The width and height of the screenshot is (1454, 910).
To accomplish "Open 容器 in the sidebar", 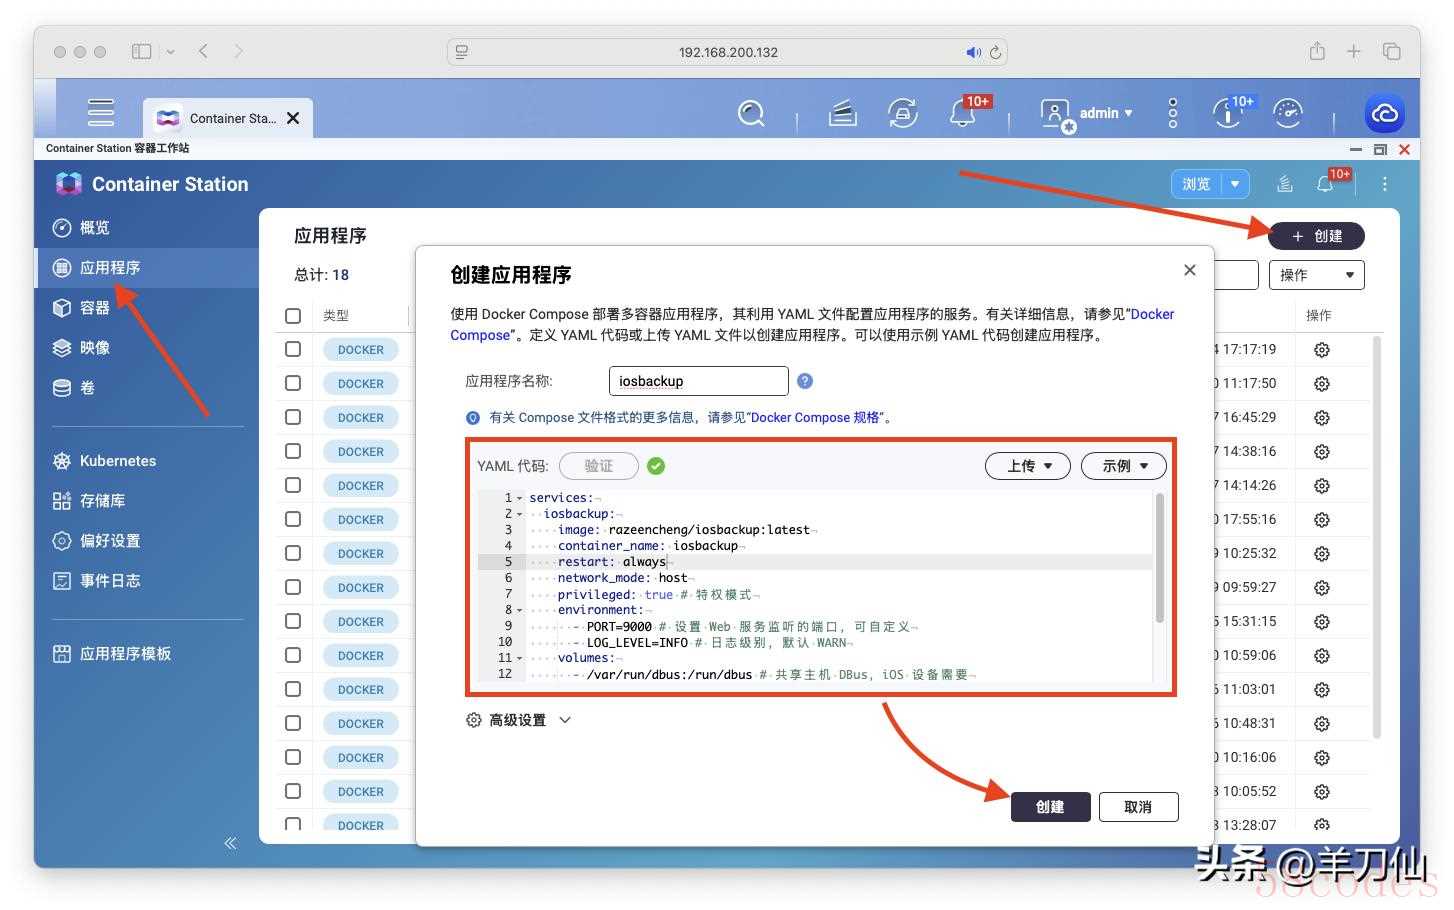I will click(147, 308).
